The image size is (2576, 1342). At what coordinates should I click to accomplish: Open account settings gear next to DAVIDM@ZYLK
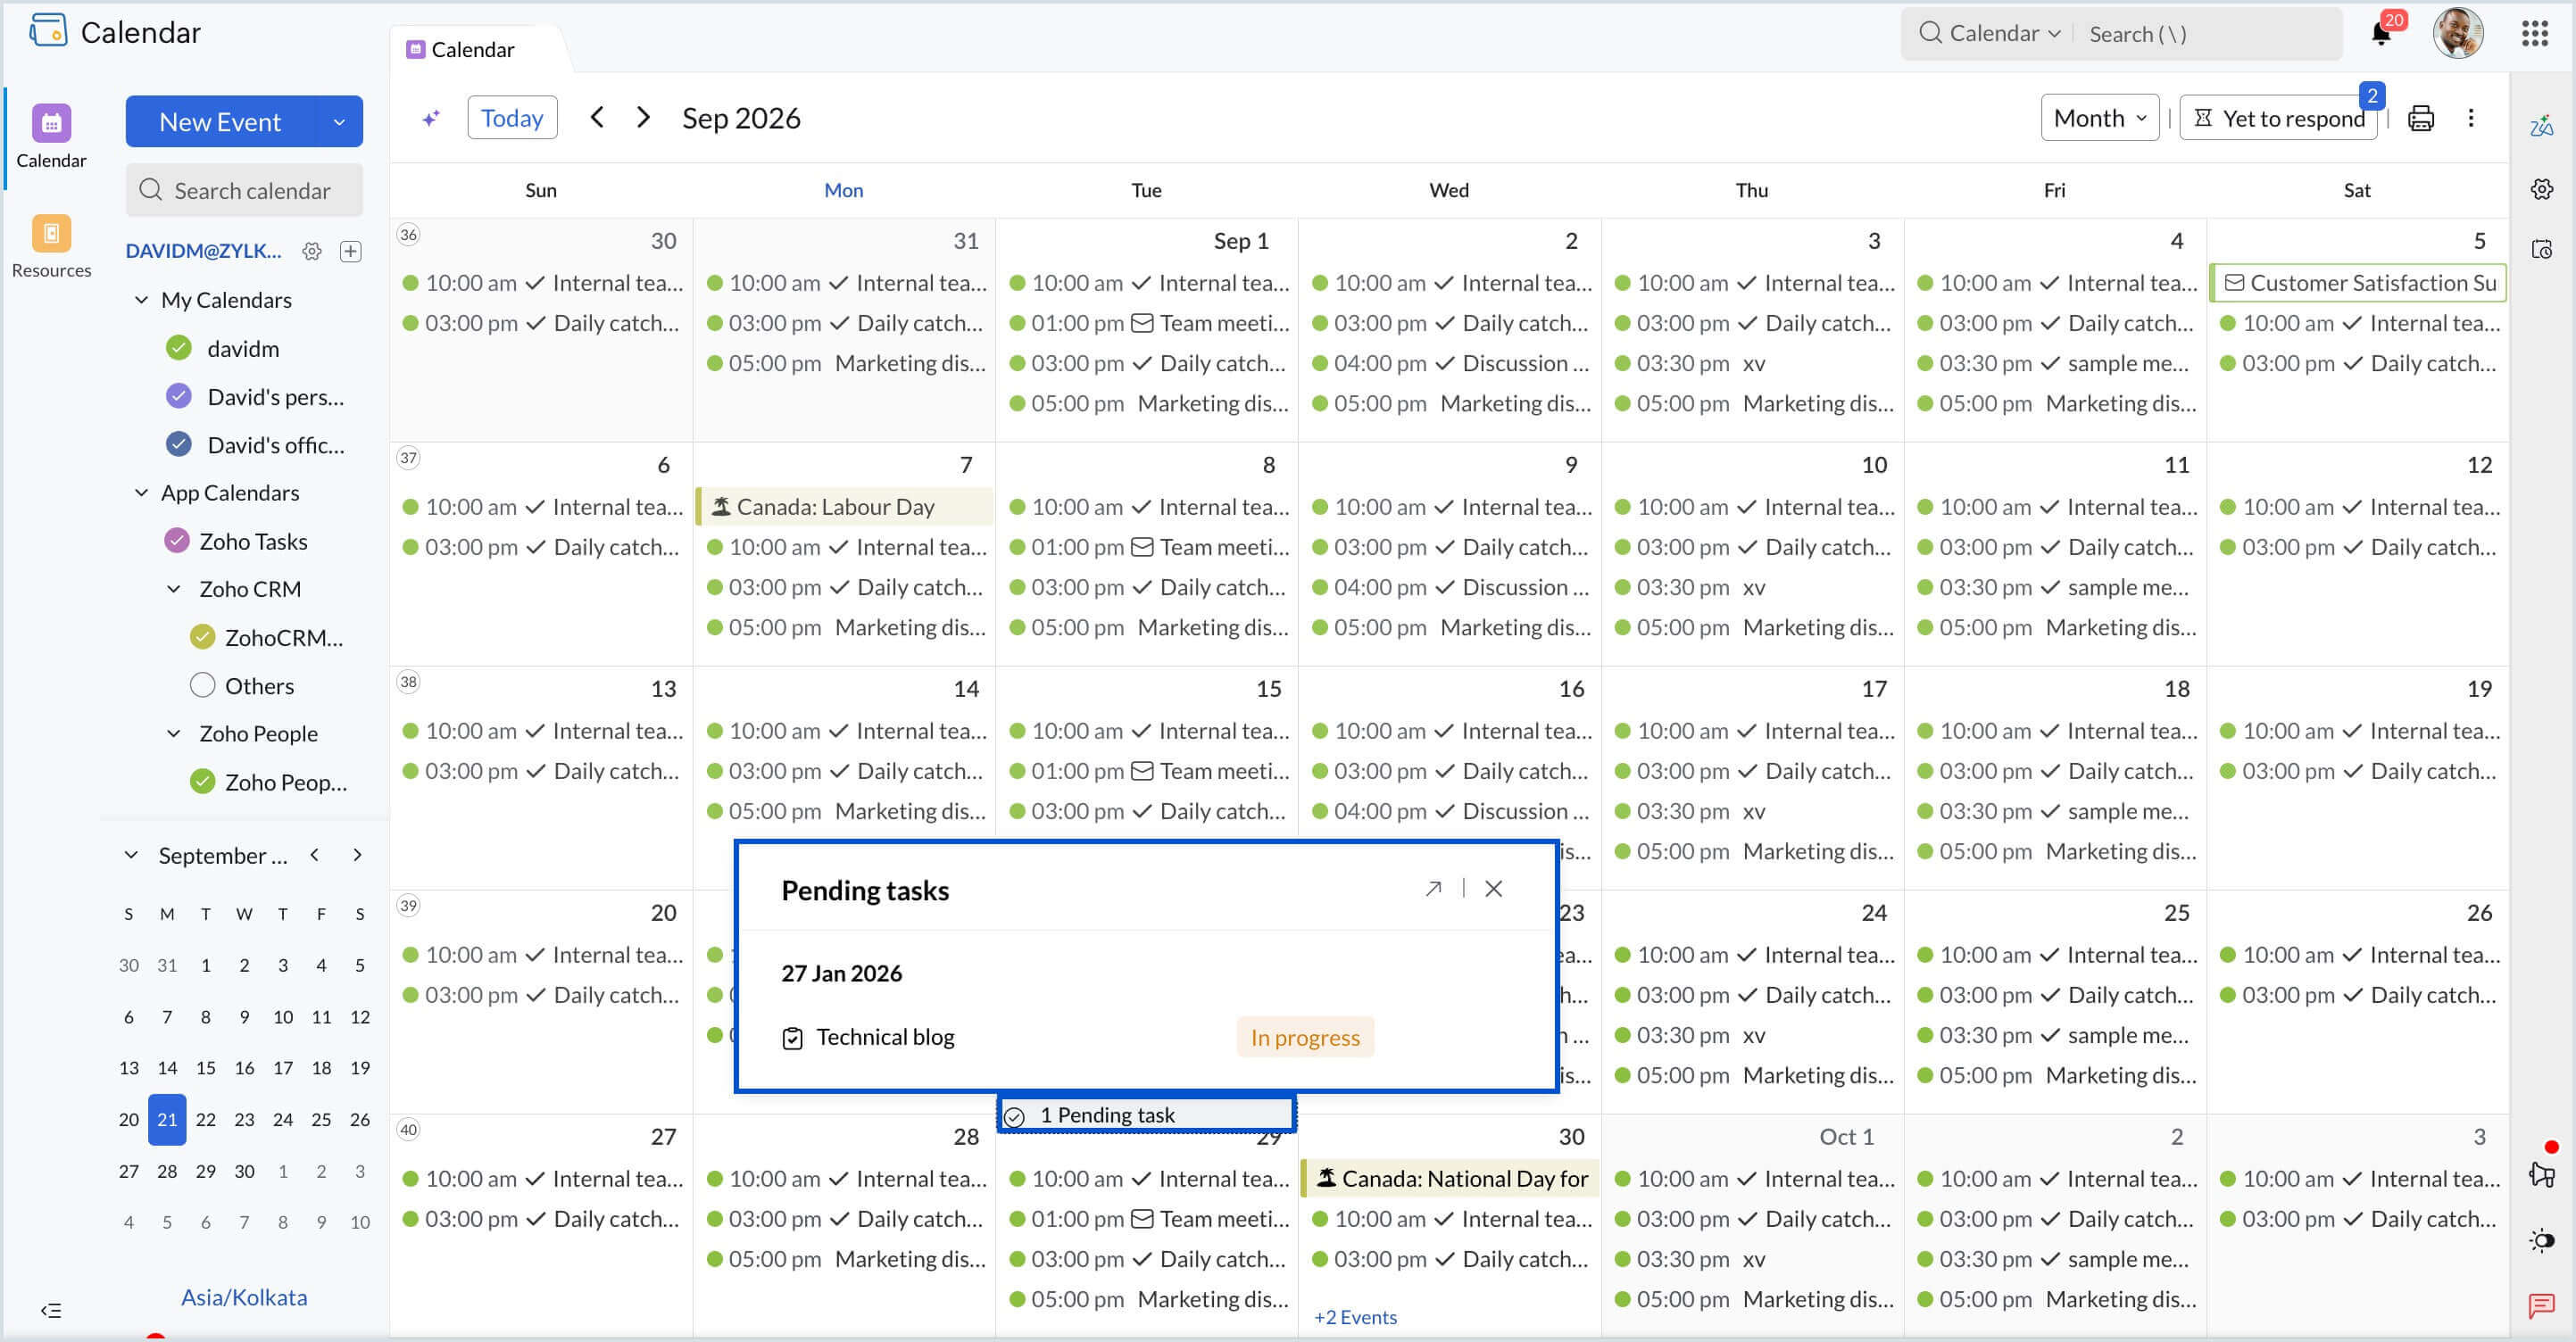312,251
